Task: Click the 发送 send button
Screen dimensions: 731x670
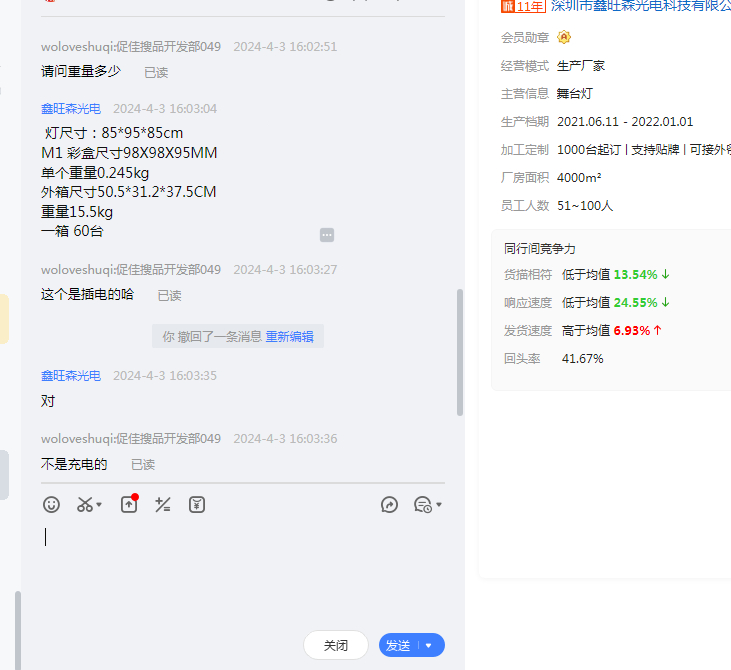Action: [399, 645]
